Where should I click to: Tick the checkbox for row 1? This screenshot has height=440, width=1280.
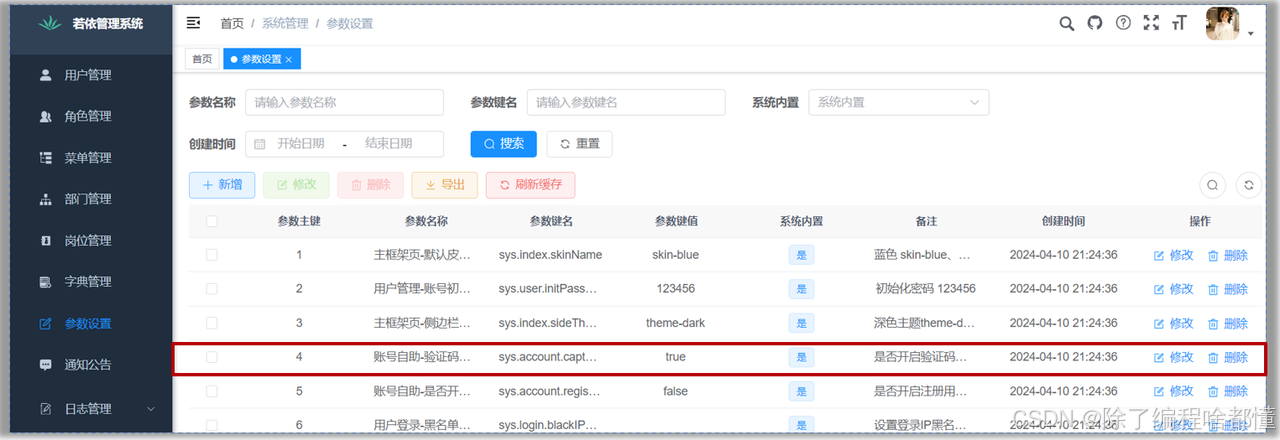(211, 255)
